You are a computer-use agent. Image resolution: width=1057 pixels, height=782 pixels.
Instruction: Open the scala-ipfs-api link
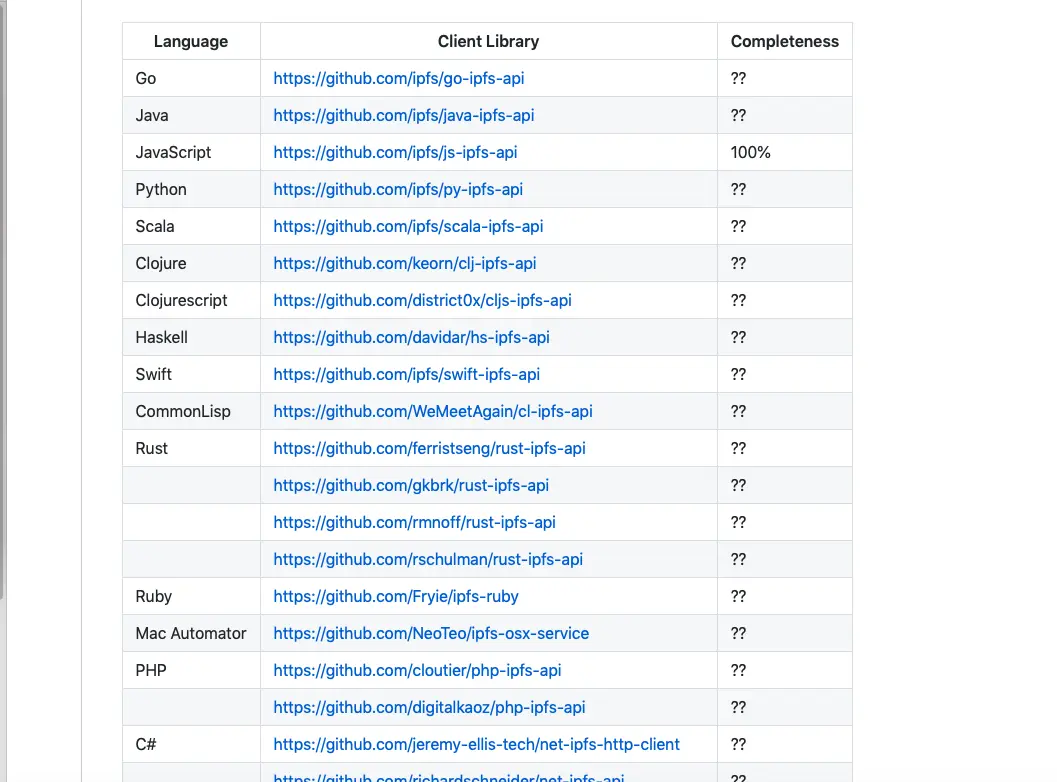[x=408, y=226]
